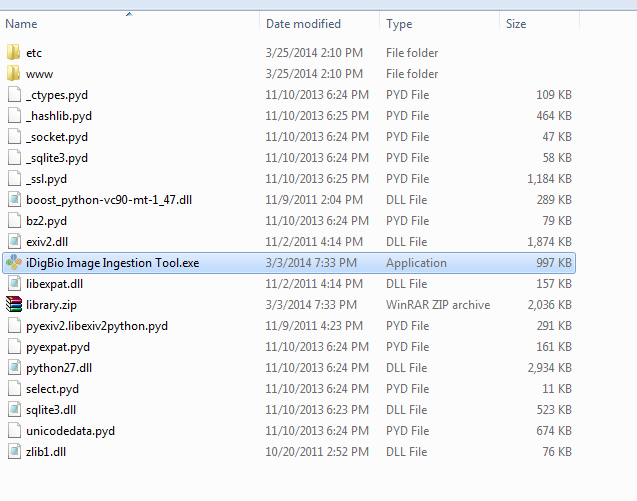Image resolution: width=637 pixels, height=501 pixels.
Task: Click the _ctypes.pyd file icon
Action: pos(13,95)
